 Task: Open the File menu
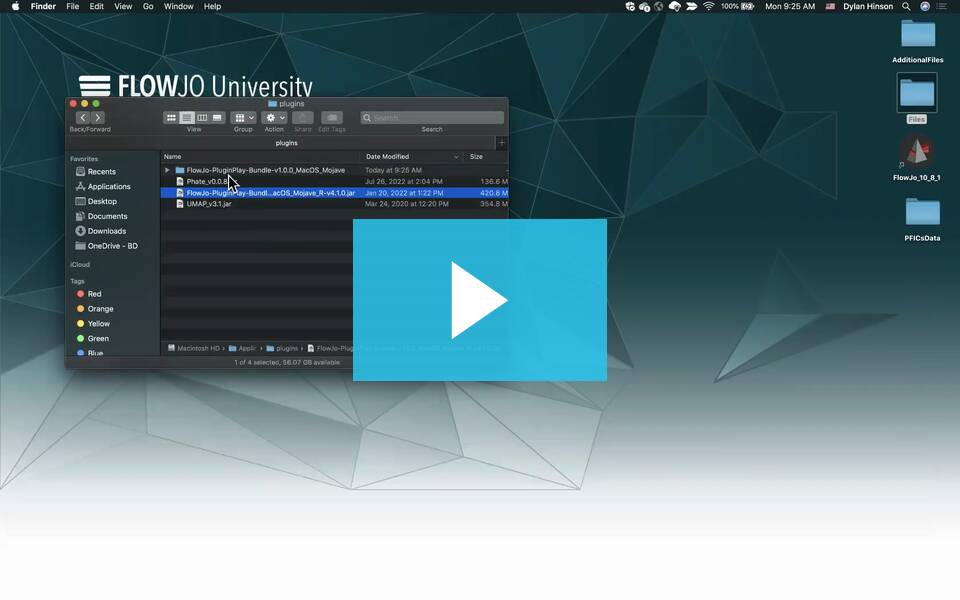click(72, 6)
